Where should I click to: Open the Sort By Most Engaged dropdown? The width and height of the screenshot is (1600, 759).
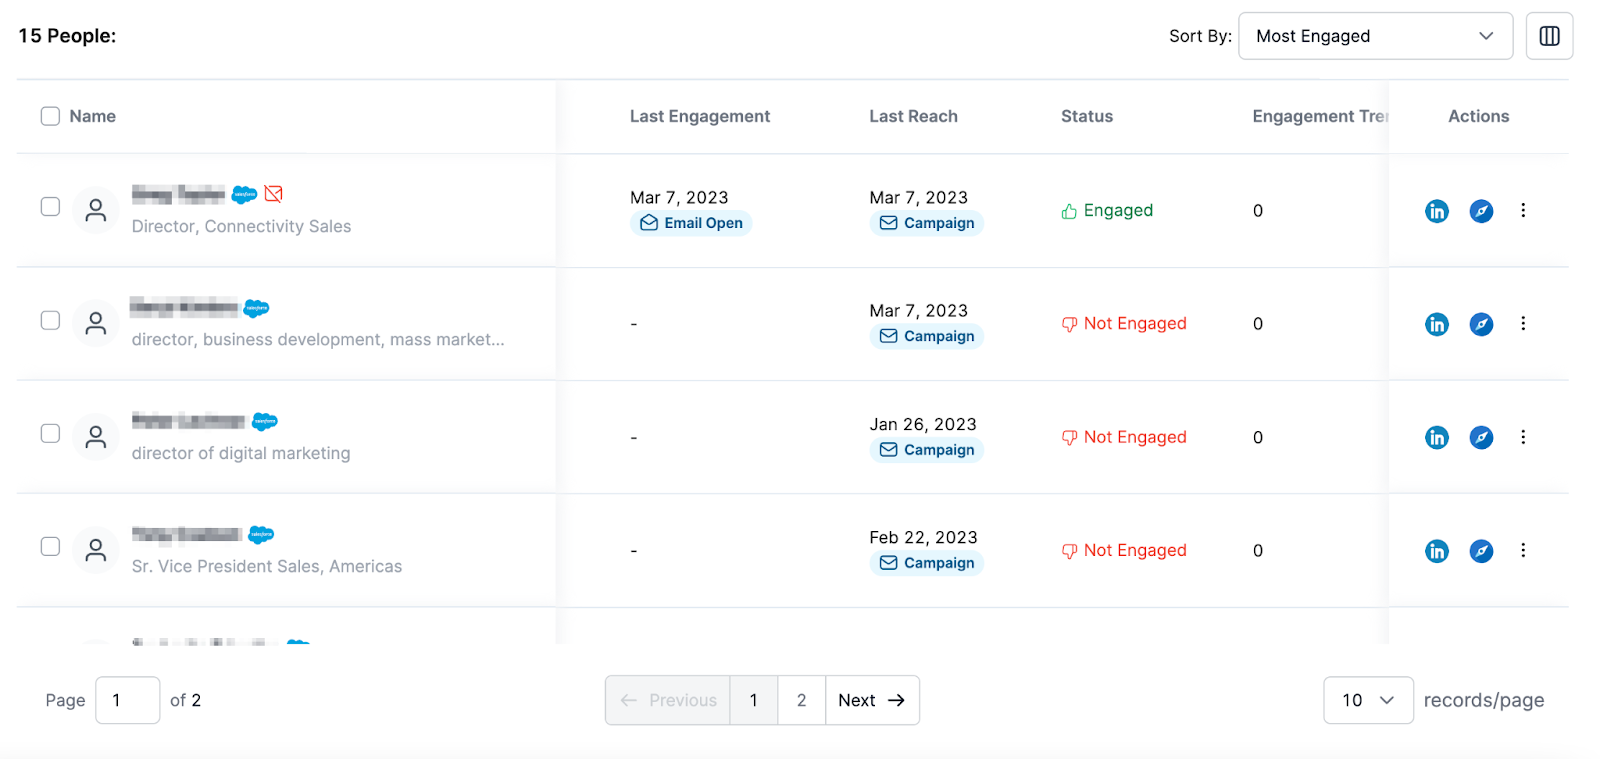[1374, 36]
